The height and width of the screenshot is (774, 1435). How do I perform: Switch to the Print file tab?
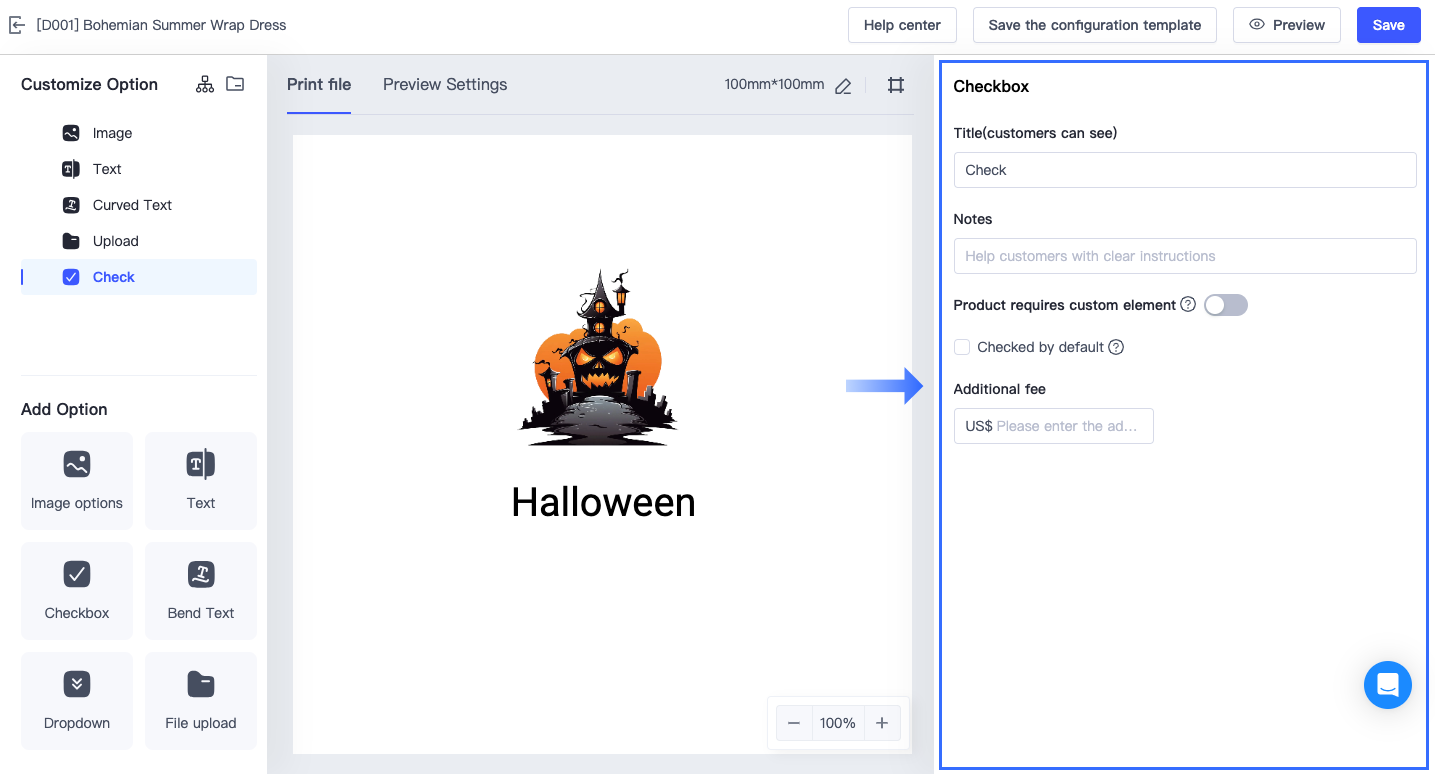tap(319, 84)
